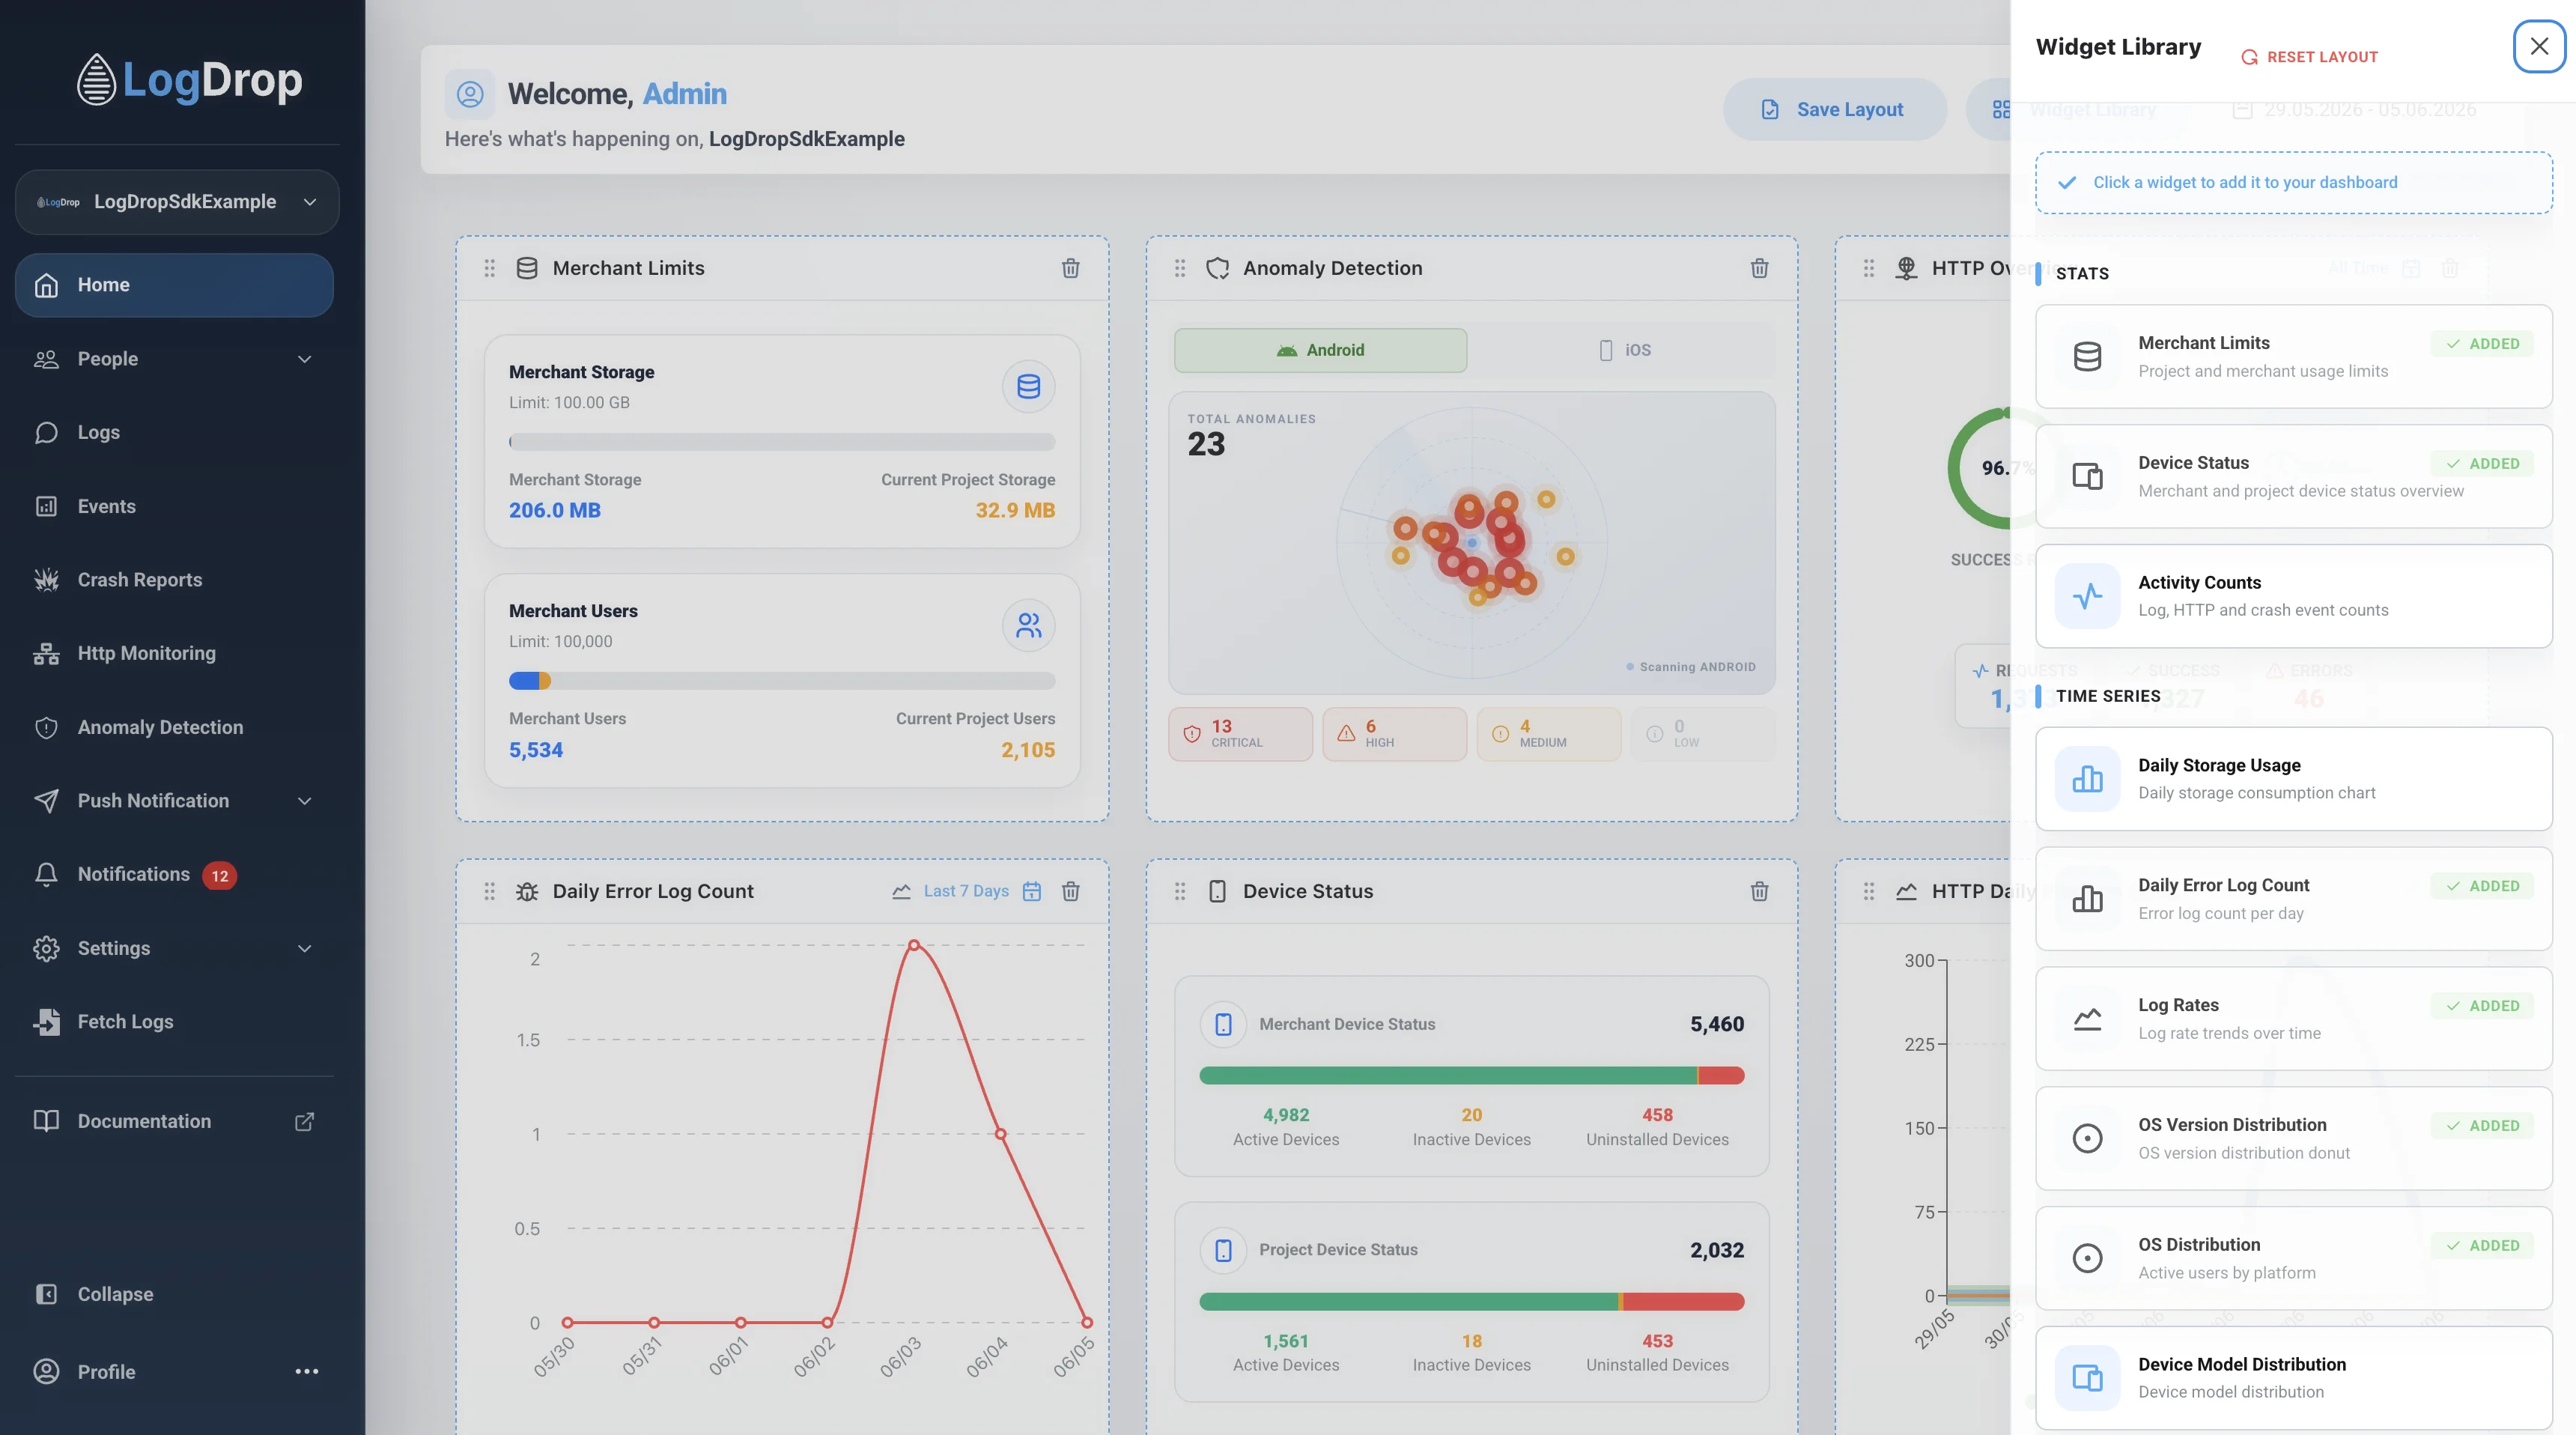Click the Documentation external link icon
The image size is (2576, 1435).
[304, 1121]
